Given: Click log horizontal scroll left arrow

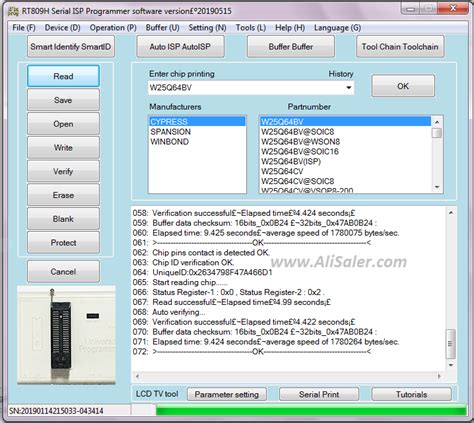Looking at the screenshot, I should (x=137, y=376).
